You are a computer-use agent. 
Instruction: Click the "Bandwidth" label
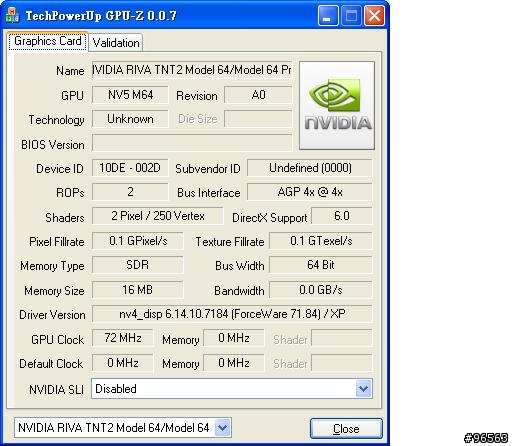(239, 291)
